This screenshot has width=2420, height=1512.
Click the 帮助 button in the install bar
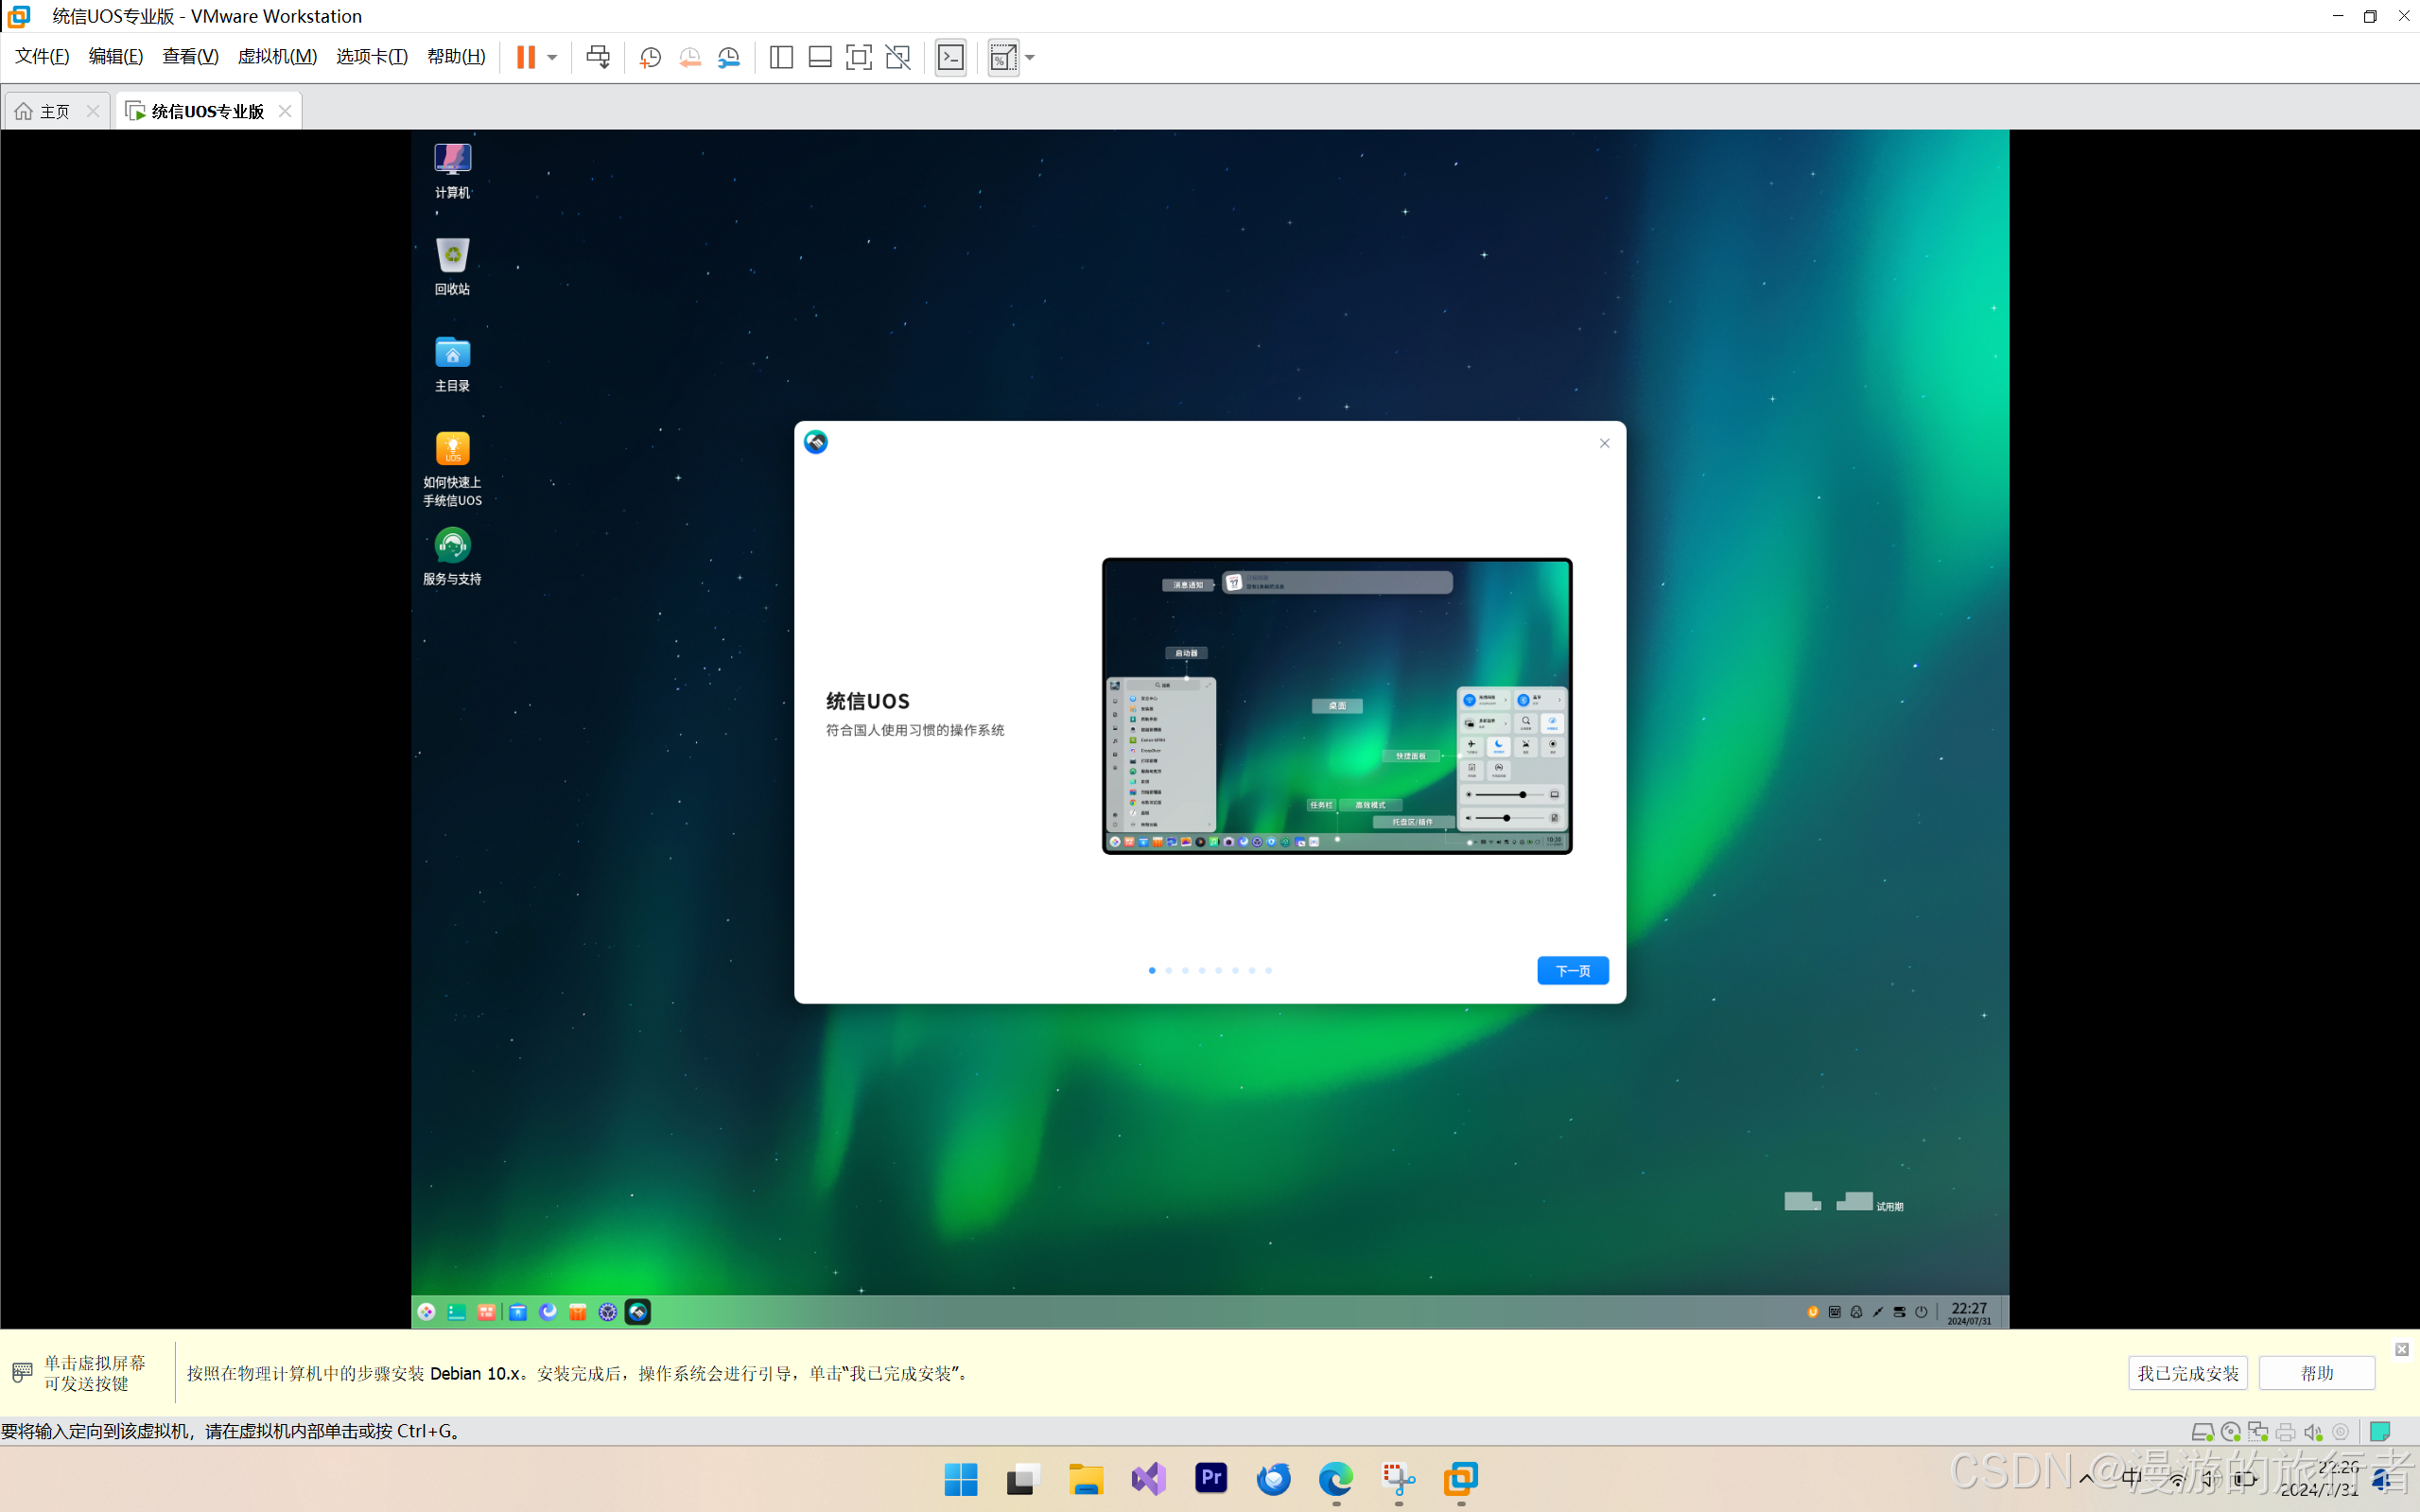(2317, 1373)
